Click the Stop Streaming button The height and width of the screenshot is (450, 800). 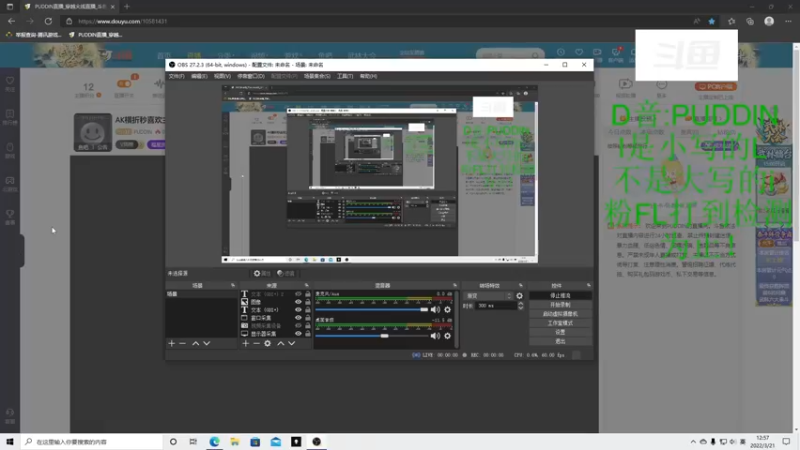(560, 296)
